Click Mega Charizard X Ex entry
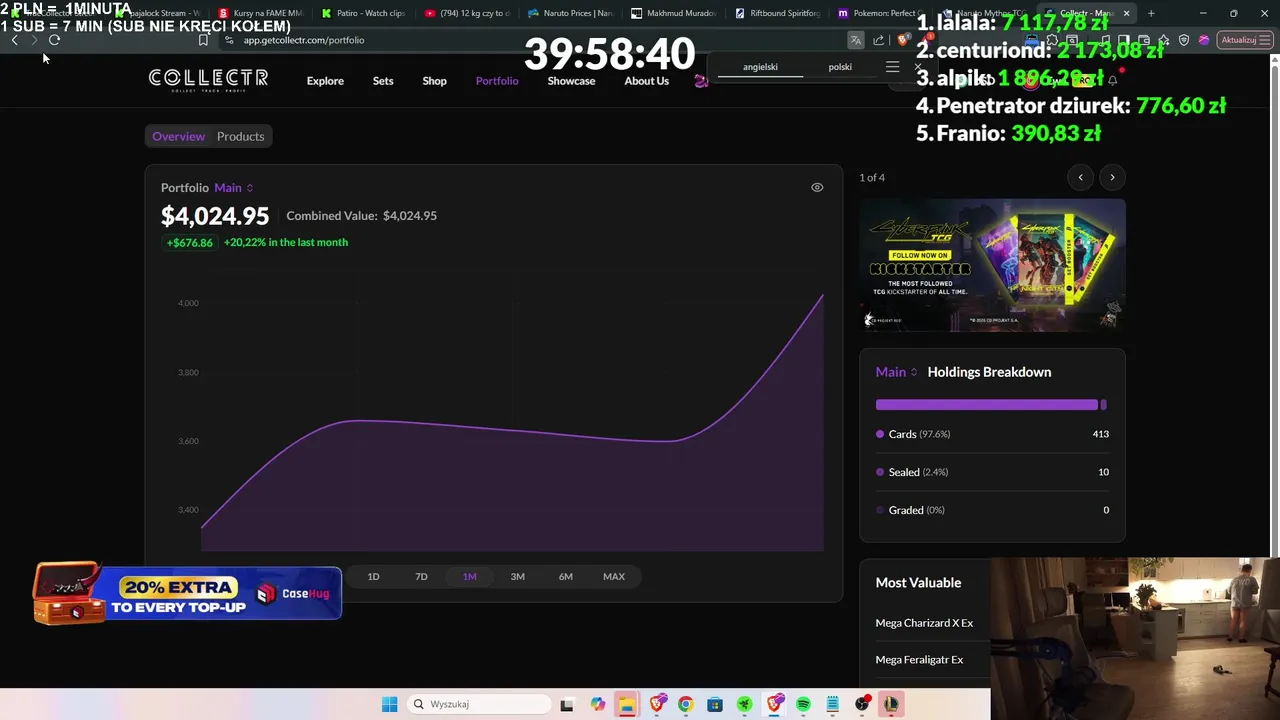This screenshot has height=720, width=1280. (924, 623)
